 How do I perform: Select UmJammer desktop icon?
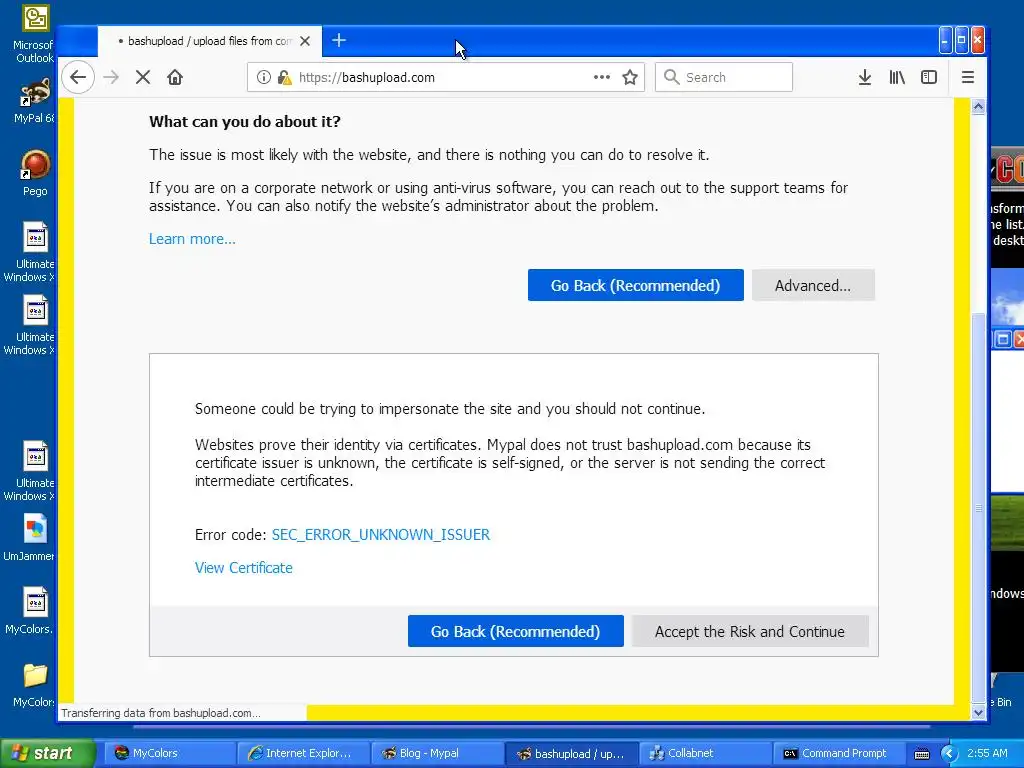click(30, 538)
